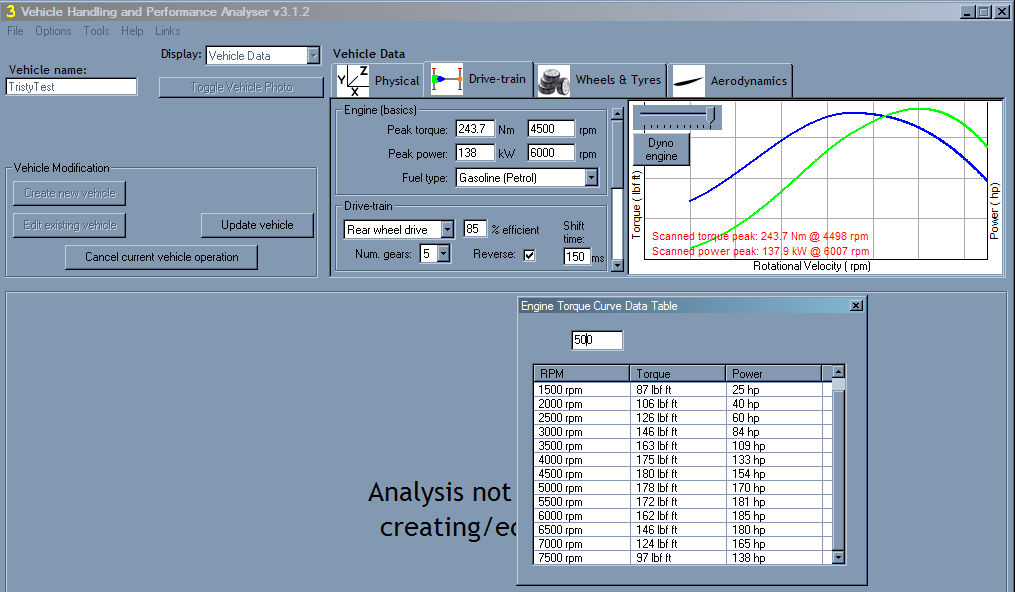Click the Peak torque rpm field
The height and width of the screenshot is (592, 1015).
(x=550, y=129)
